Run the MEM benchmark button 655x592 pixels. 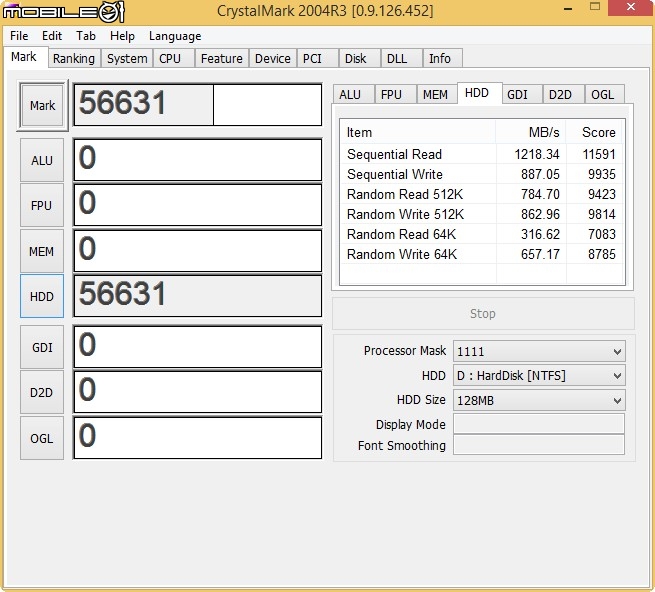tap(42, 252)
